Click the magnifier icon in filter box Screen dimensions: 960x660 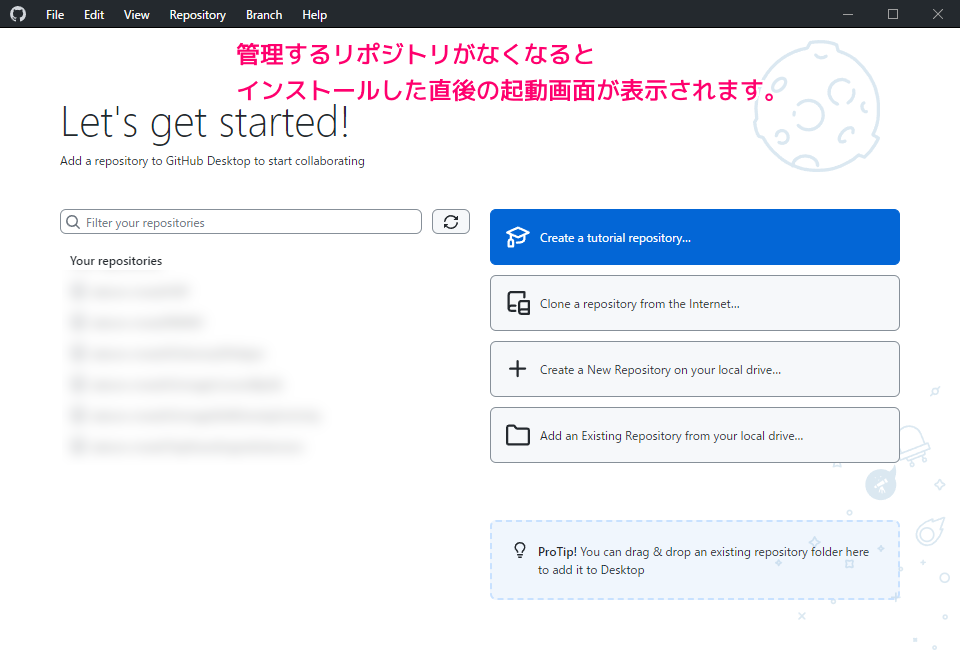(x=73, y=222)
